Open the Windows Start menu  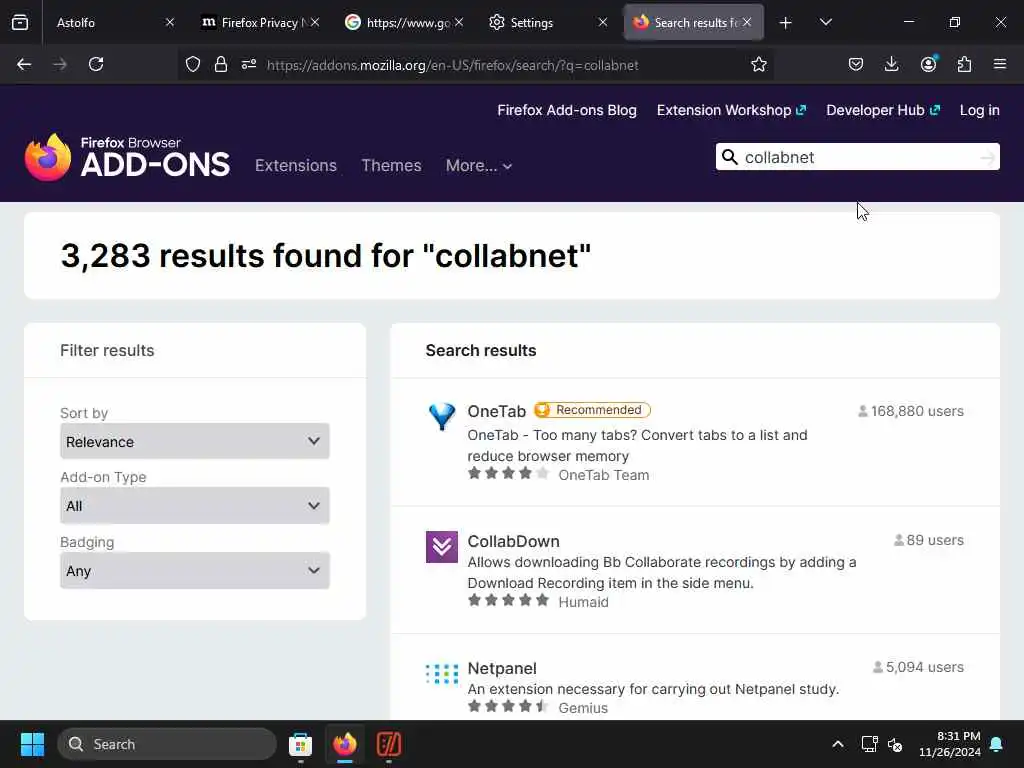click(x=32, y=744)
